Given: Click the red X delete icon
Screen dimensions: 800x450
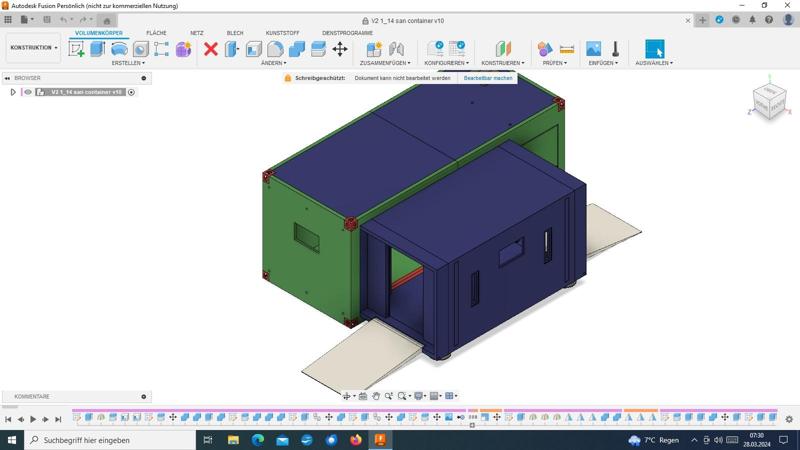Looking at the screenshot, I should pyautogui.click(x=211, y=49).
